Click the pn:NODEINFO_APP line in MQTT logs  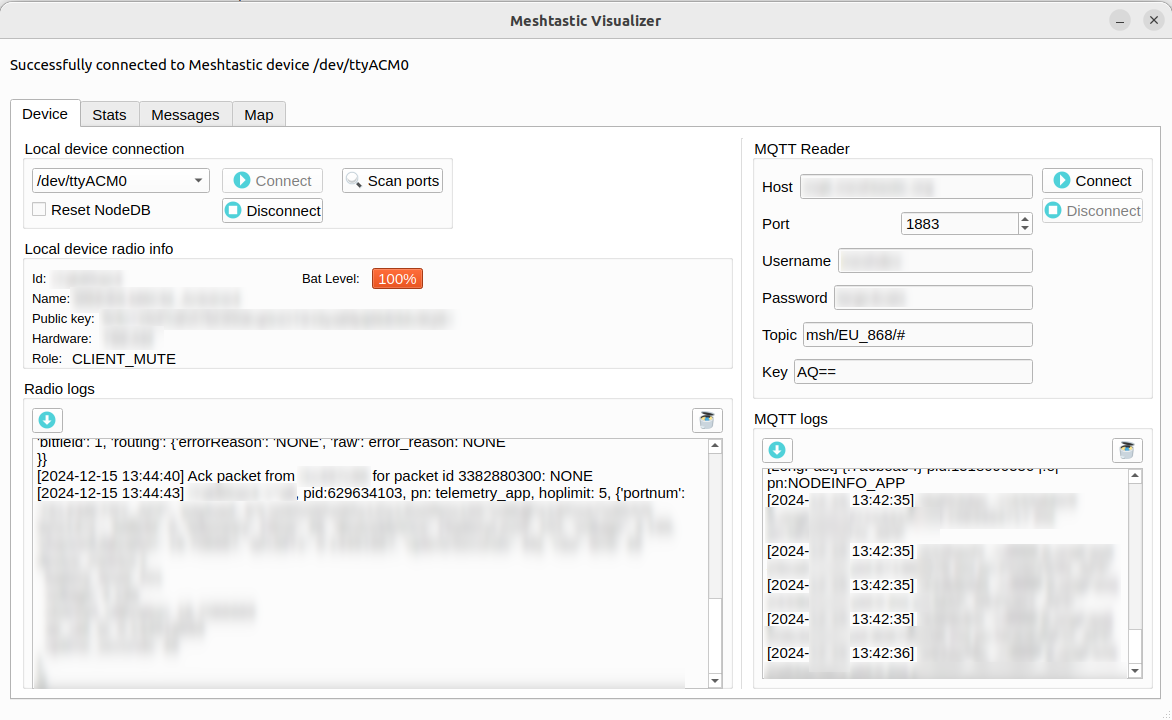pyautogui.click(x=836, y=483)
